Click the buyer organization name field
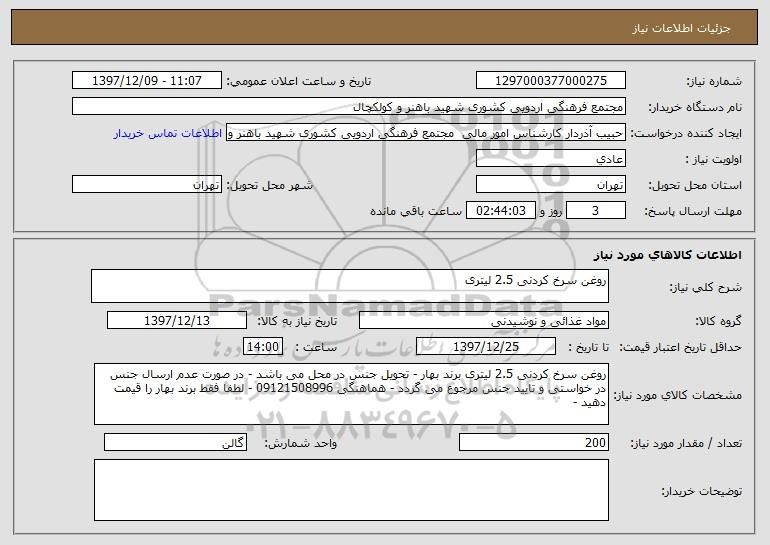The image size is (770, 545). tap(349, 107)
